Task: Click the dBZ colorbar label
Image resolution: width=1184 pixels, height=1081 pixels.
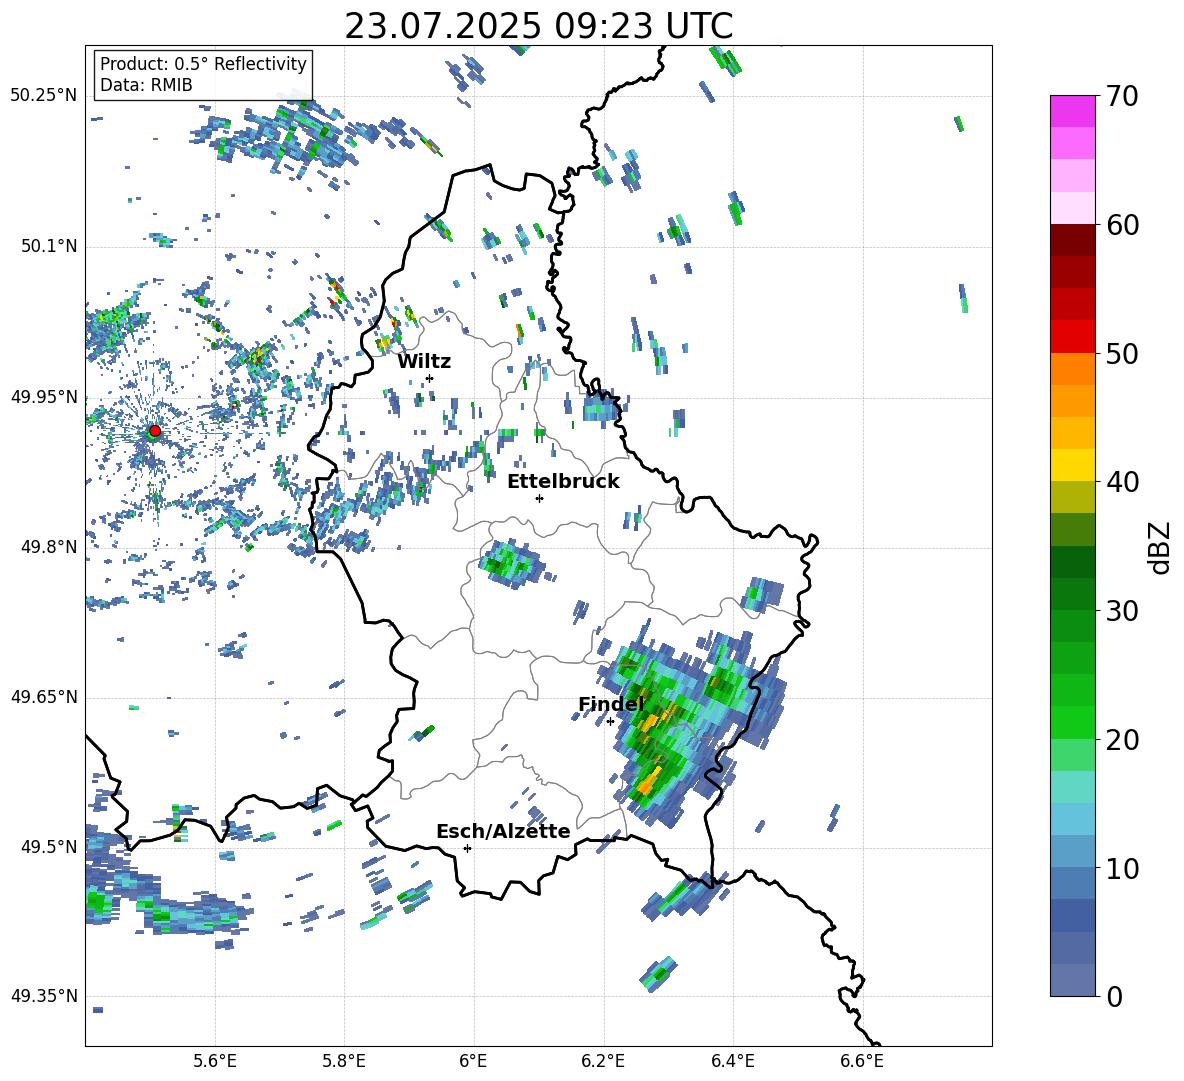Action: (1159, 547)
